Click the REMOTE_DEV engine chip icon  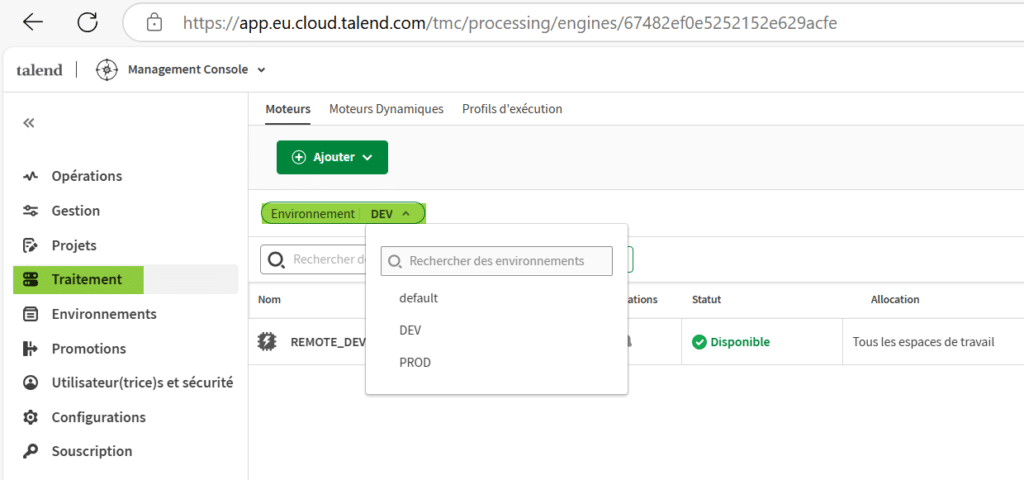tap(267, 342)
